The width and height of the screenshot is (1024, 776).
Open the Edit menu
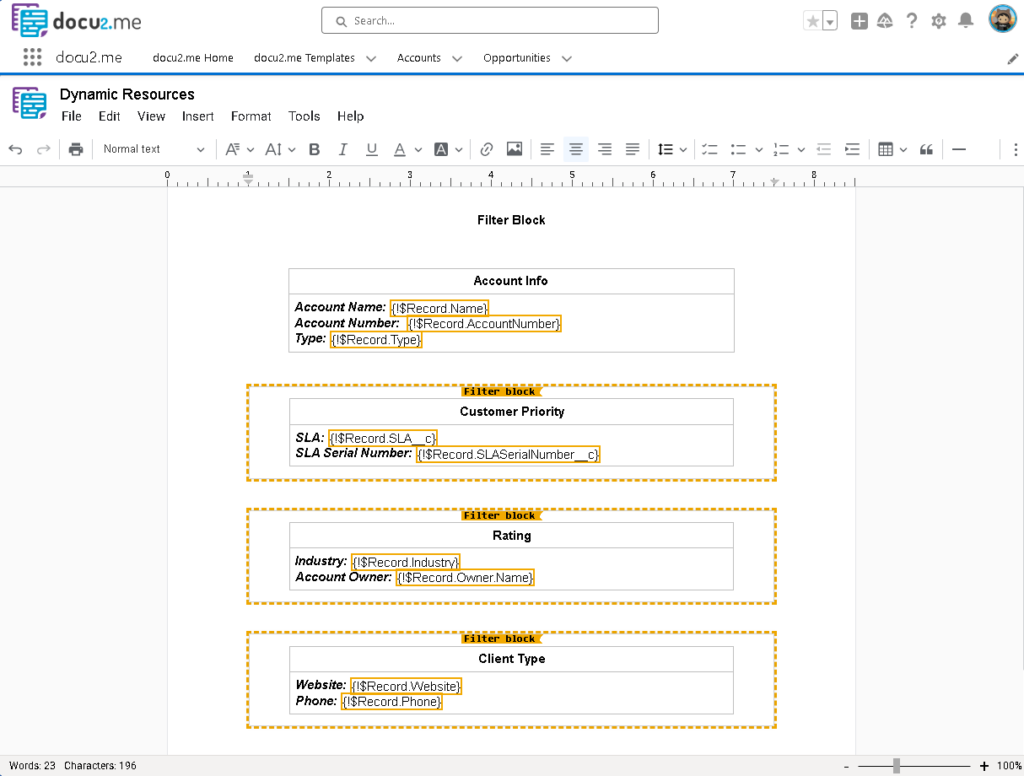109,116
